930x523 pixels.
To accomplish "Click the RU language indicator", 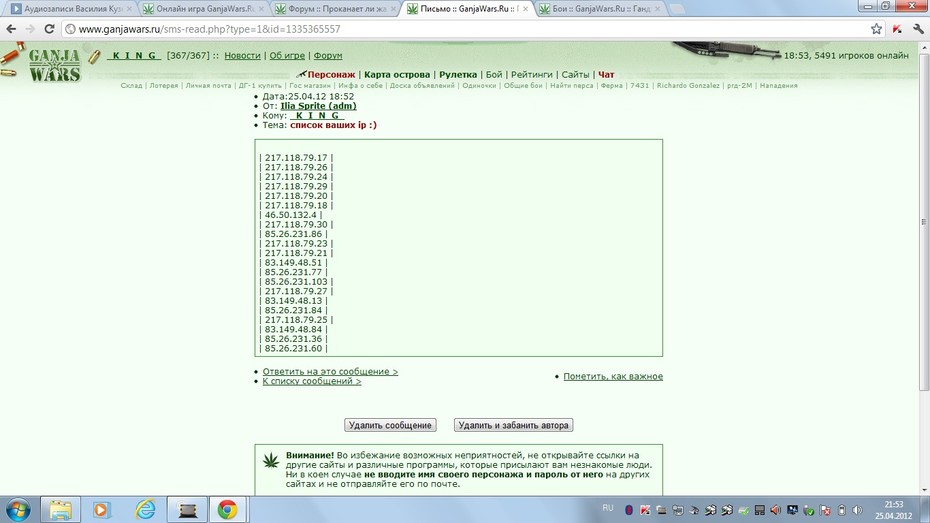I will [608, 508].
